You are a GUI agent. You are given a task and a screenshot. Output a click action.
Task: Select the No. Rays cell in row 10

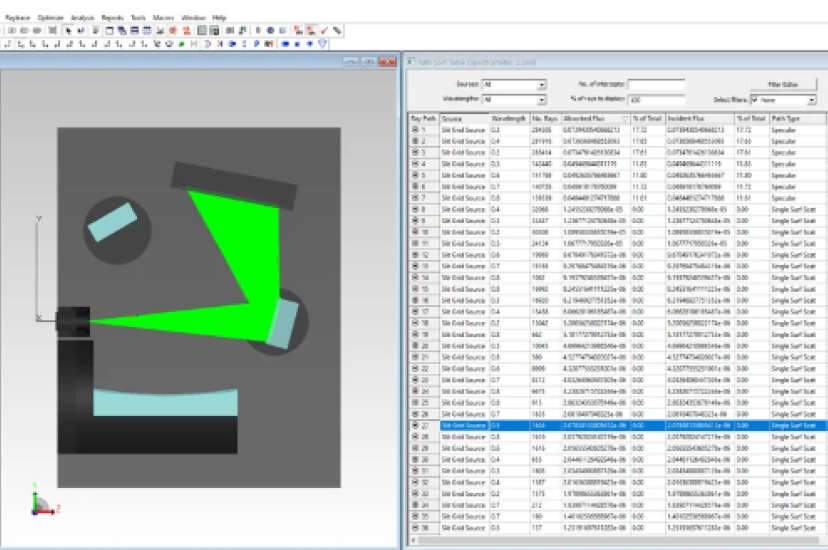click(545, 232)
